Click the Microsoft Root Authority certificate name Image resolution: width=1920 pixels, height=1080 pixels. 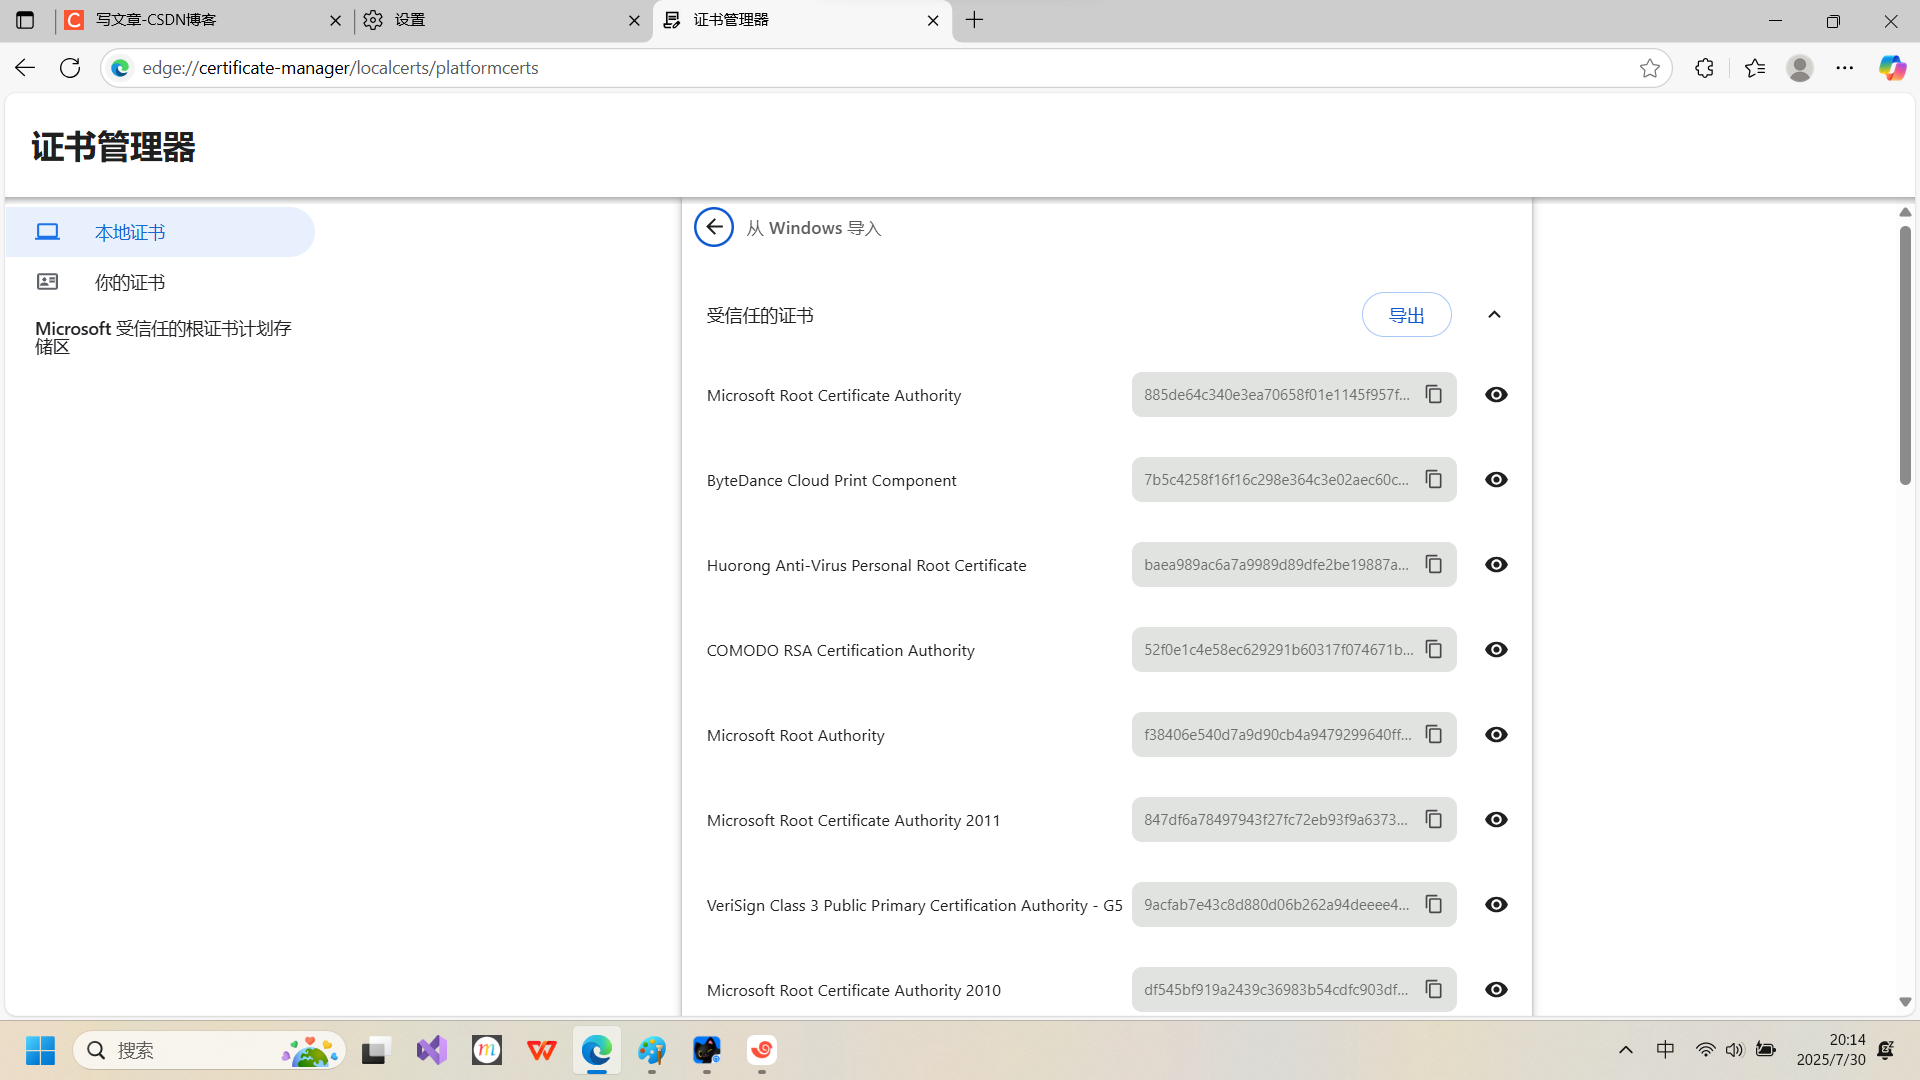pyautogui.click(x=795, y=735)
